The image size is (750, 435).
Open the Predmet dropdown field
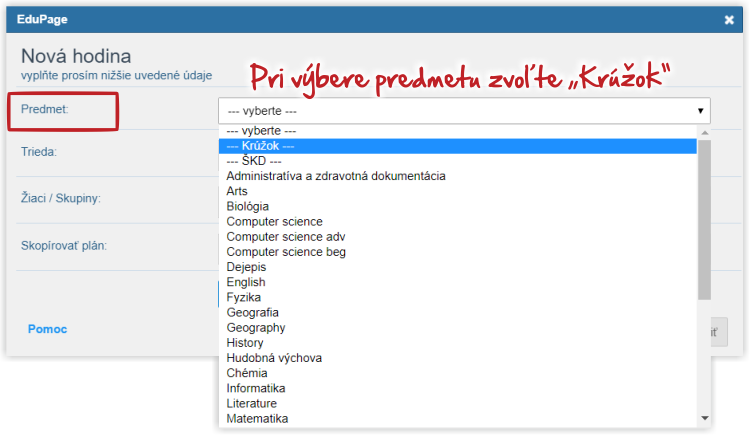(464, 111)
